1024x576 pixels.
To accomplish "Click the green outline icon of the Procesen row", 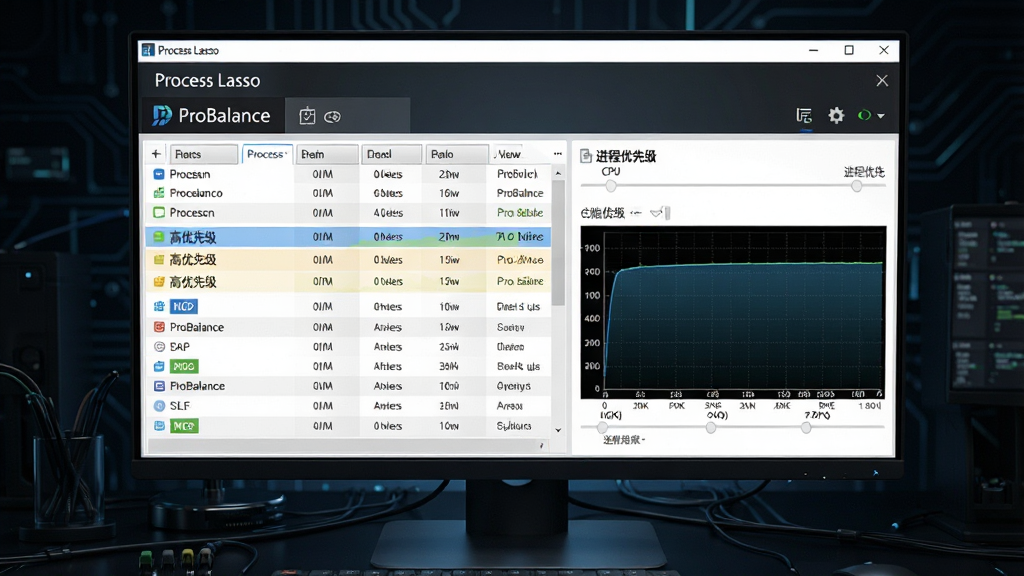I will (159, 213).
